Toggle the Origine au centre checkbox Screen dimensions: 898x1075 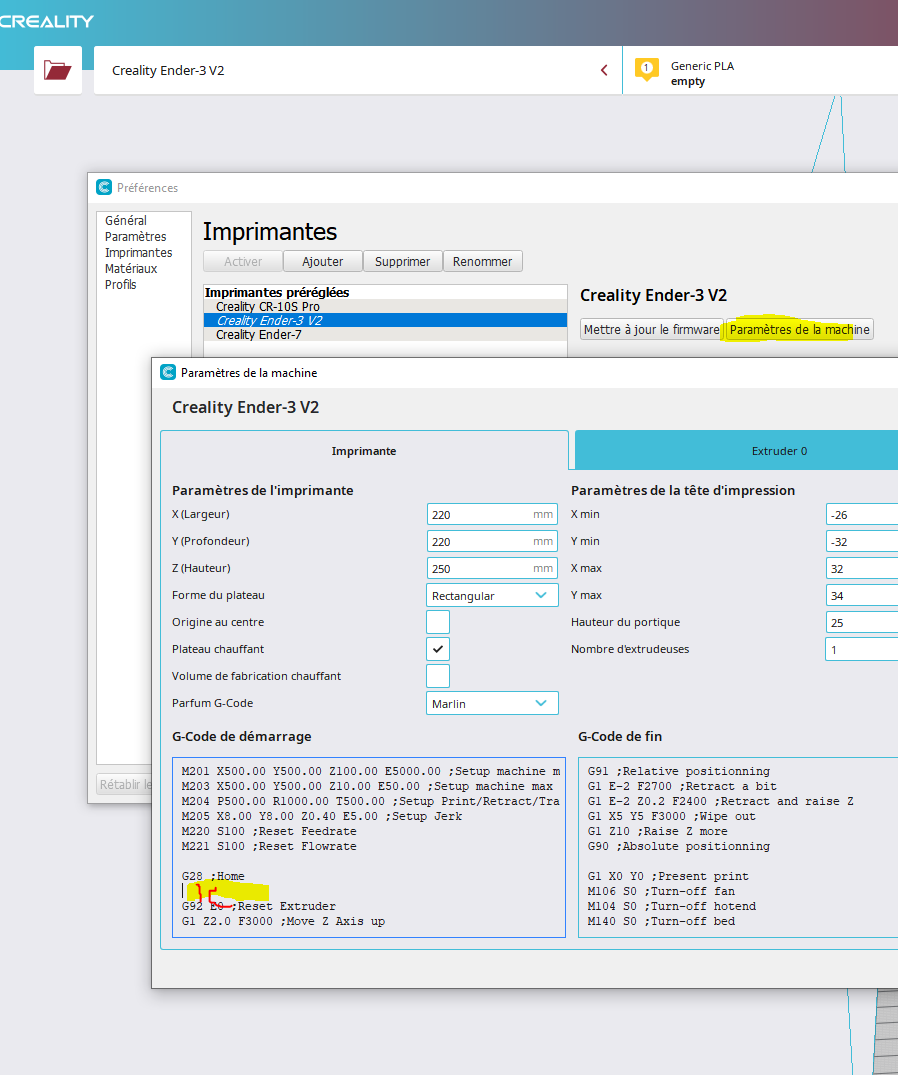438,622
